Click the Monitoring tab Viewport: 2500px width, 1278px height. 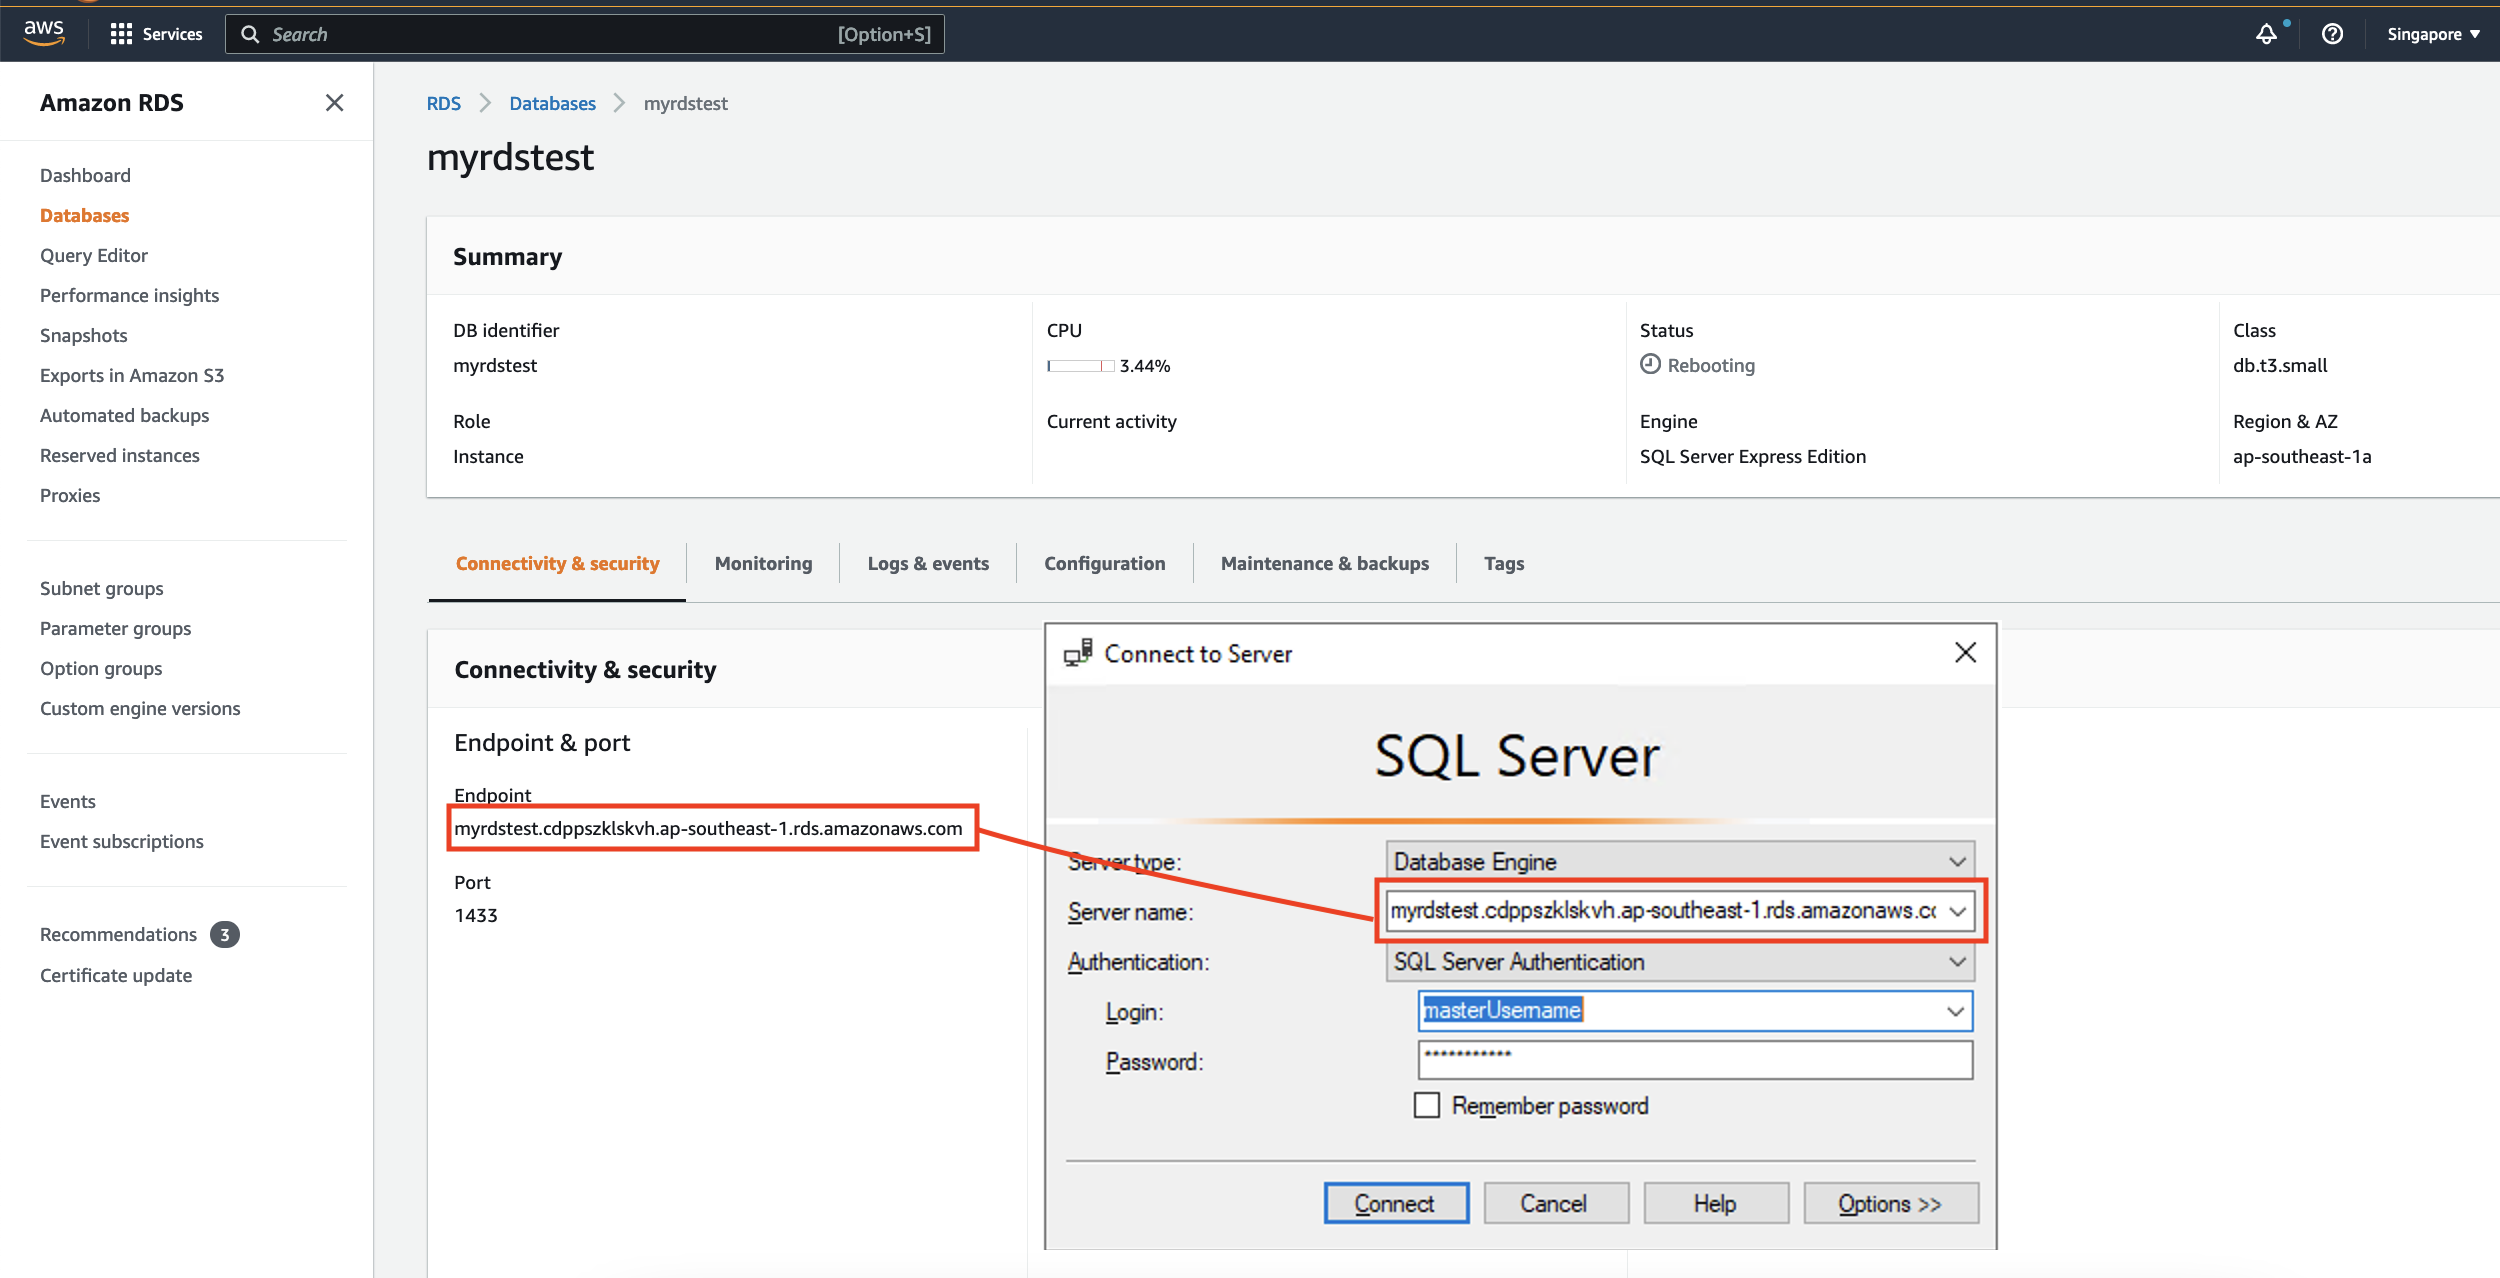[764, 562]
